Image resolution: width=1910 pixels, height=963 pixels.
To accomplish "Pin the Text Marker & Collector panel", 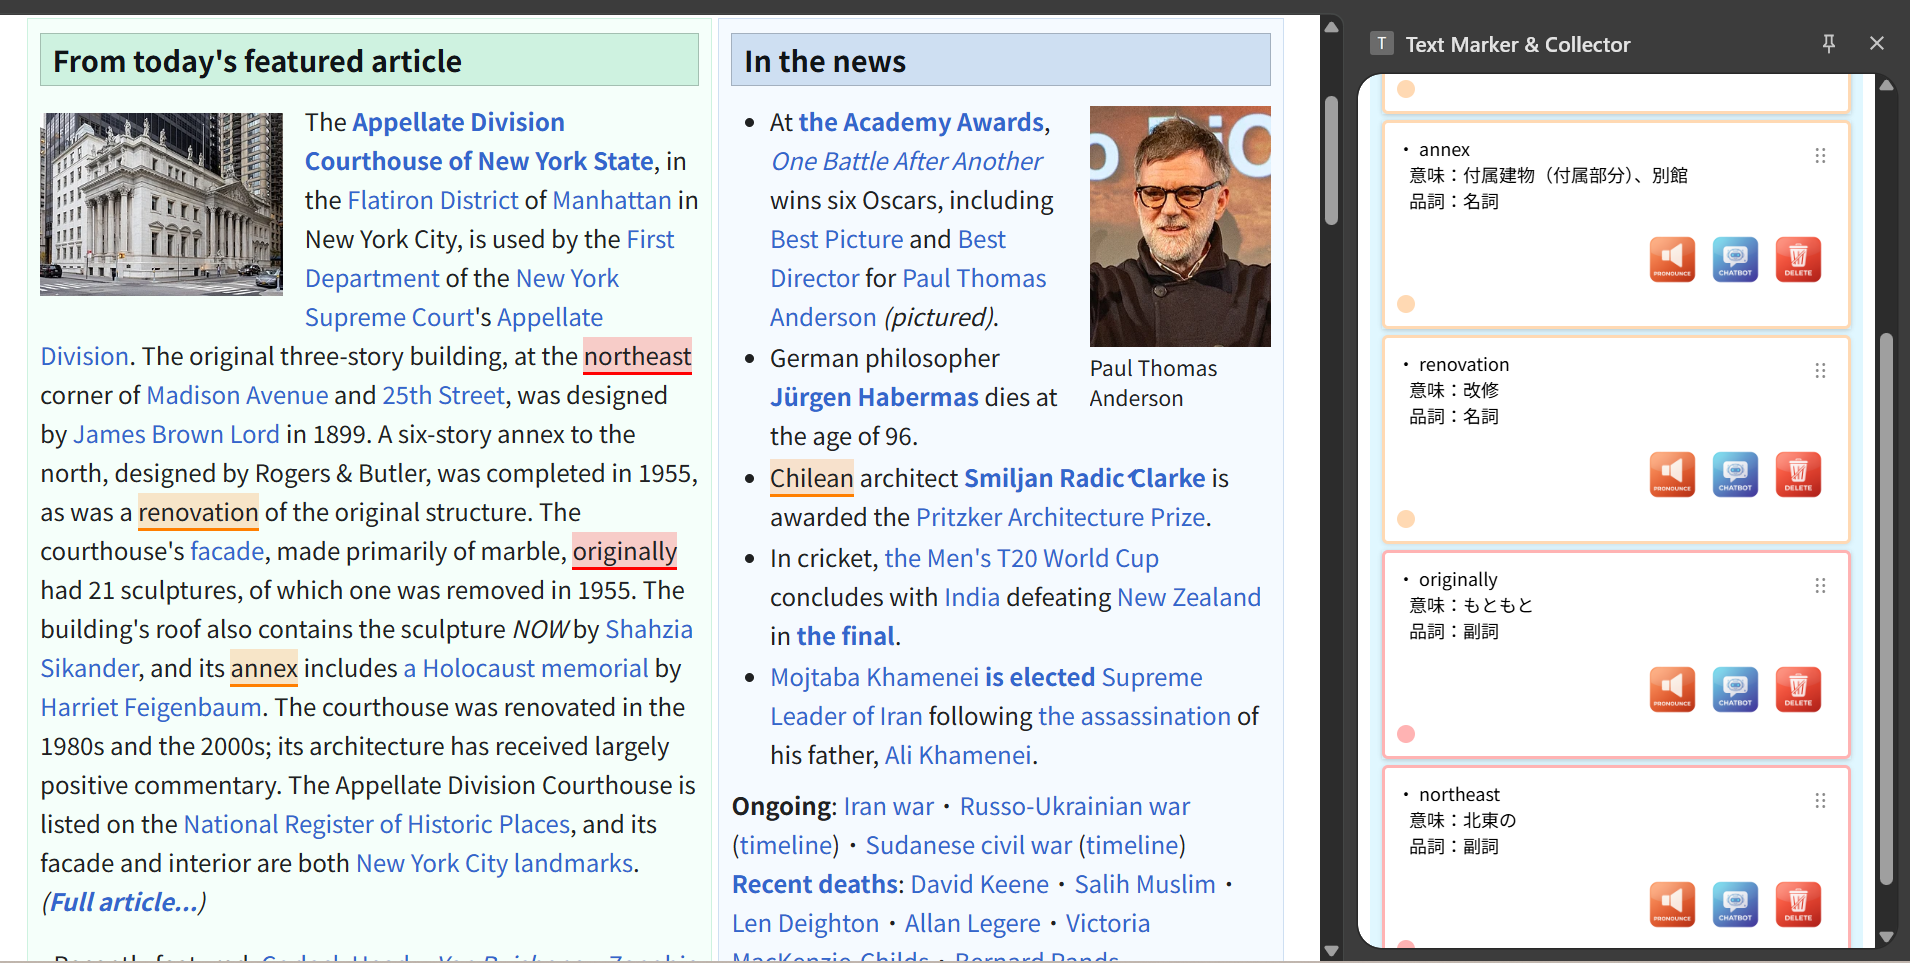I will tap(1828, 44).
